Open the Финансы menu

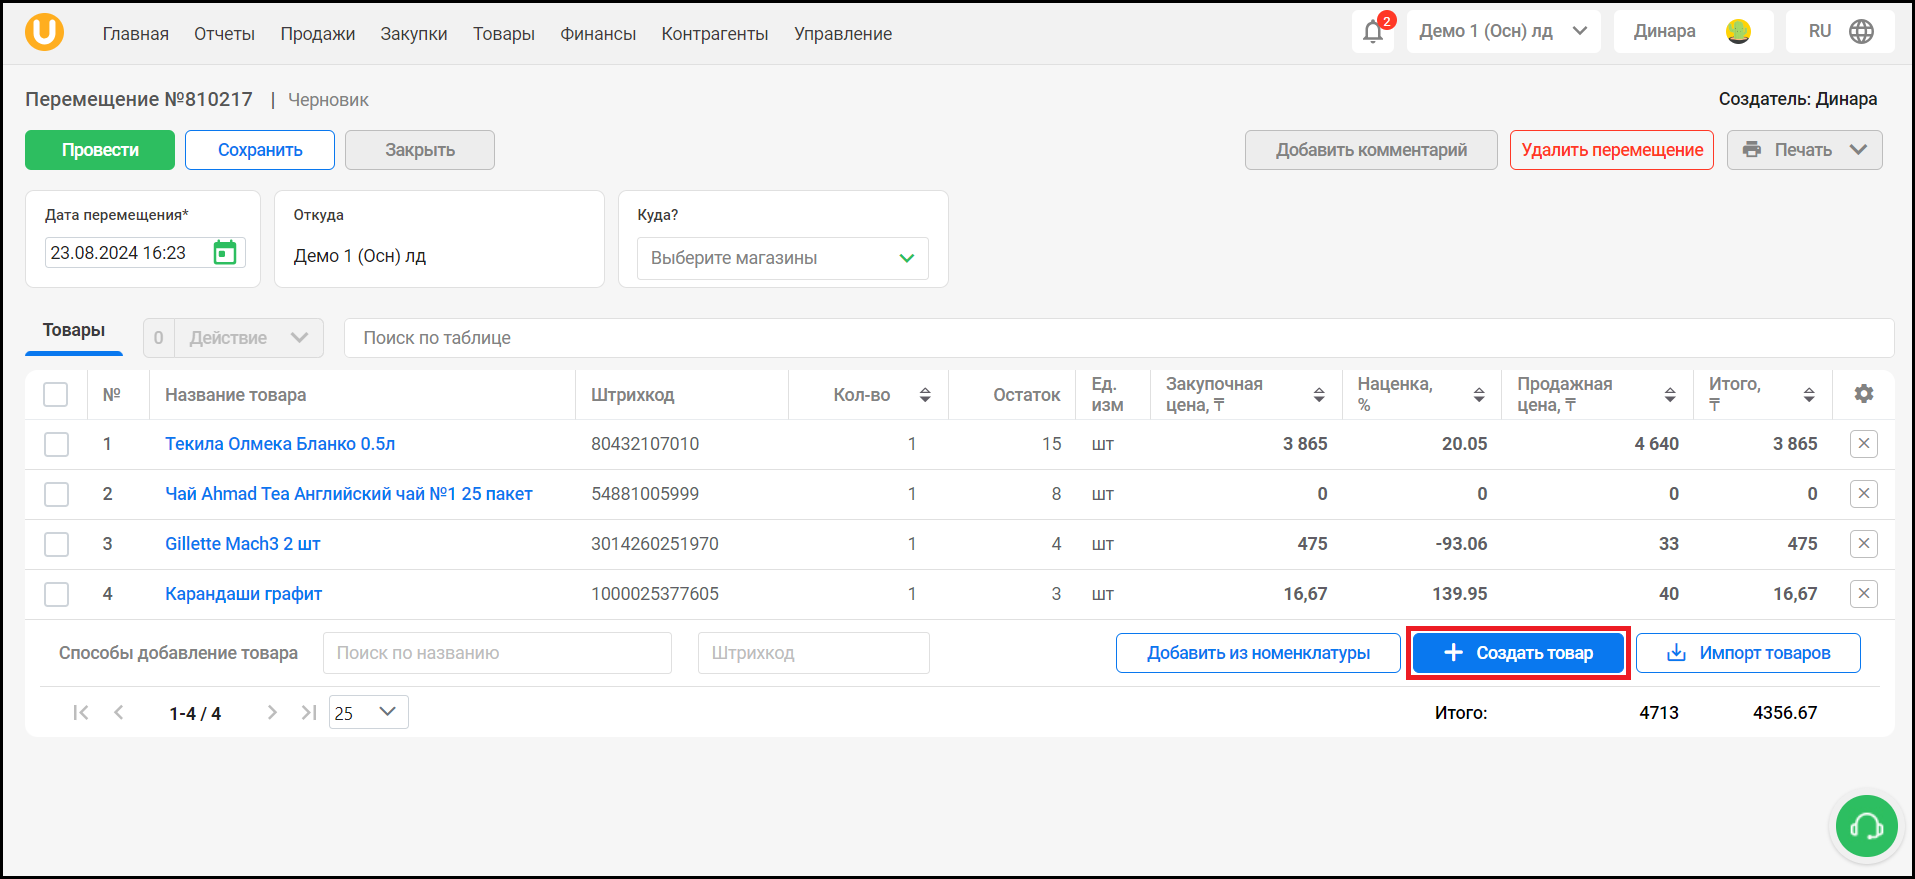[598, 34]
